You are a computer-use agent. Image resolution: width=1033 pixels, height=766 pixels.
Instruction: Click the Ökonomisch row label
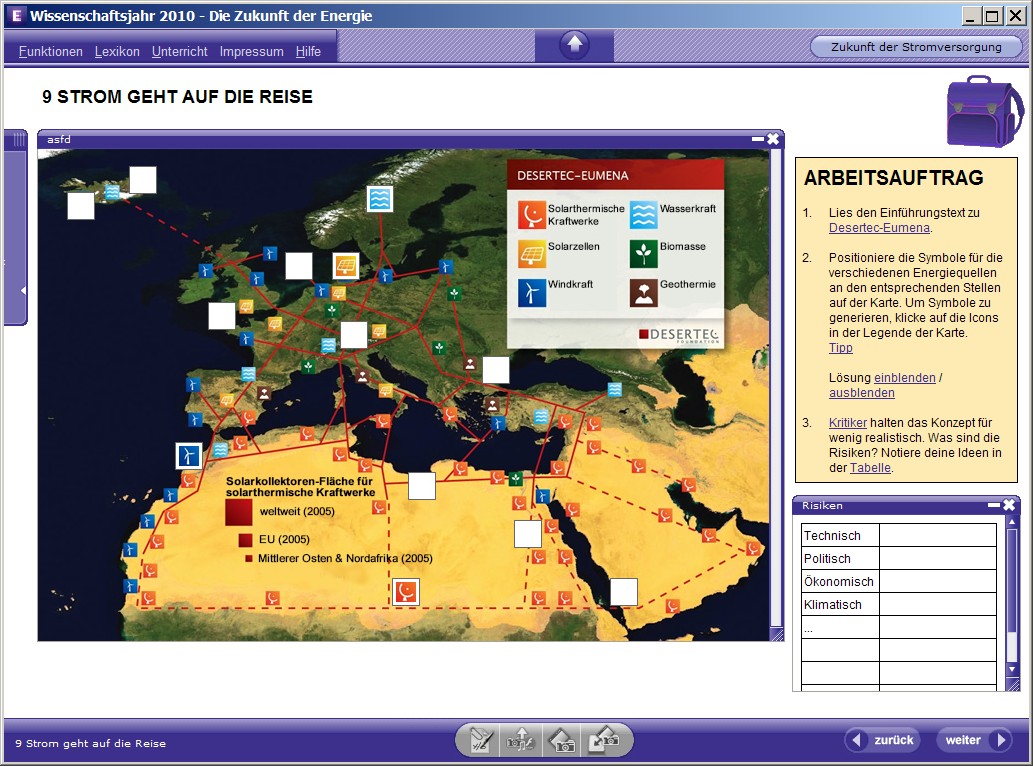click(839, 582)
